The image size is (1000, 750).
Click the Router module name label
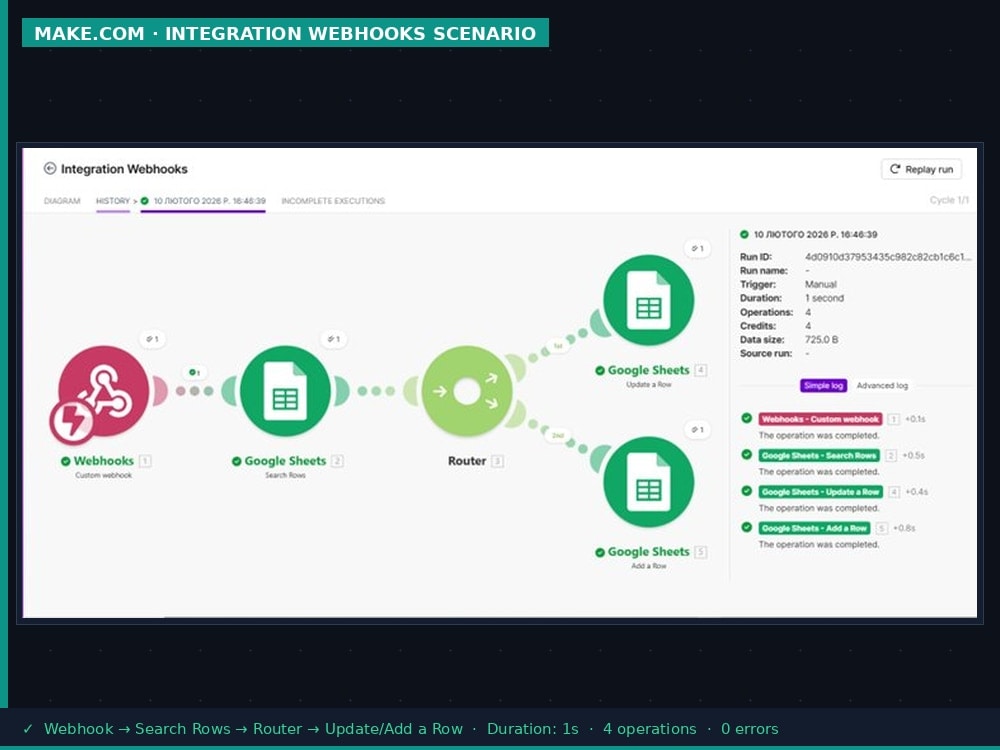(467, 461)
